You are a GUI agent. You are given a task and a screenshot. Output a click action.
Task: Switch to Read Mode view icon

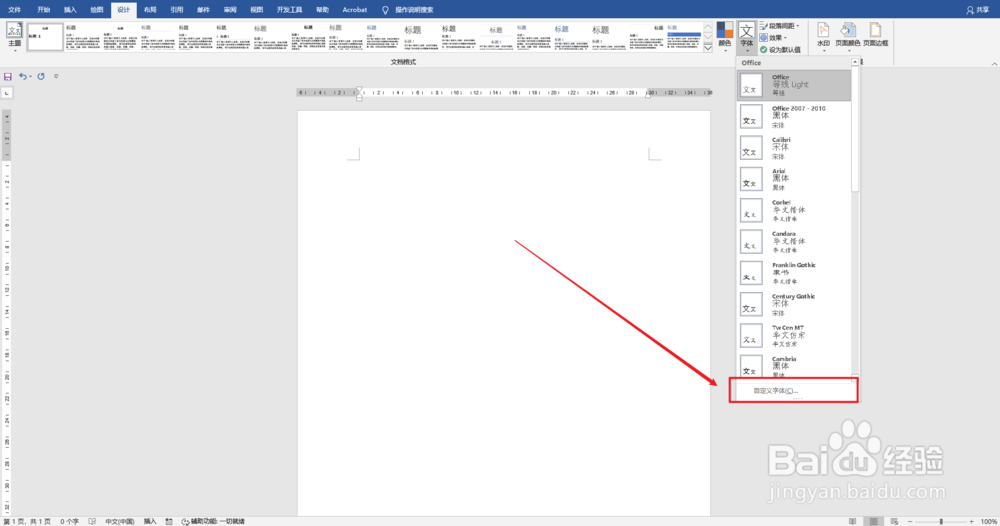point(853,521)
